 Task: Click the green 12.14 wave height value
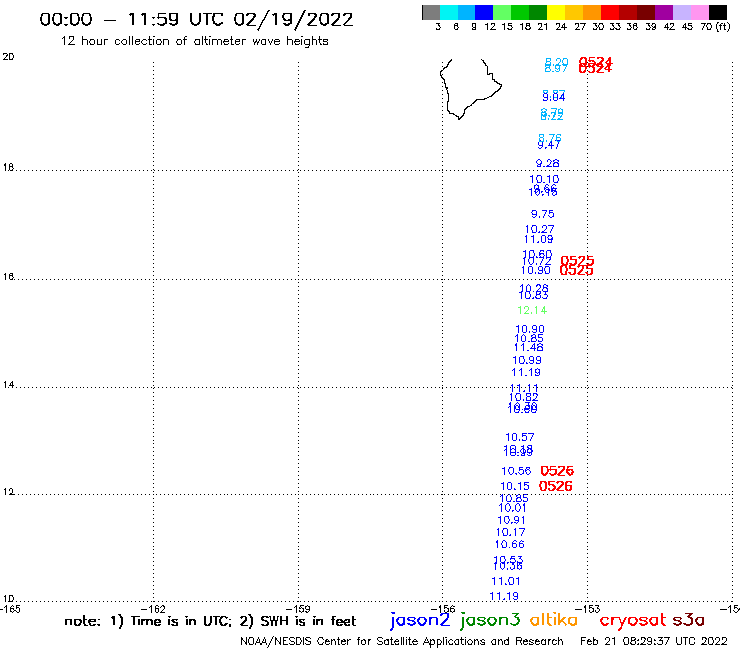[532, 310]
